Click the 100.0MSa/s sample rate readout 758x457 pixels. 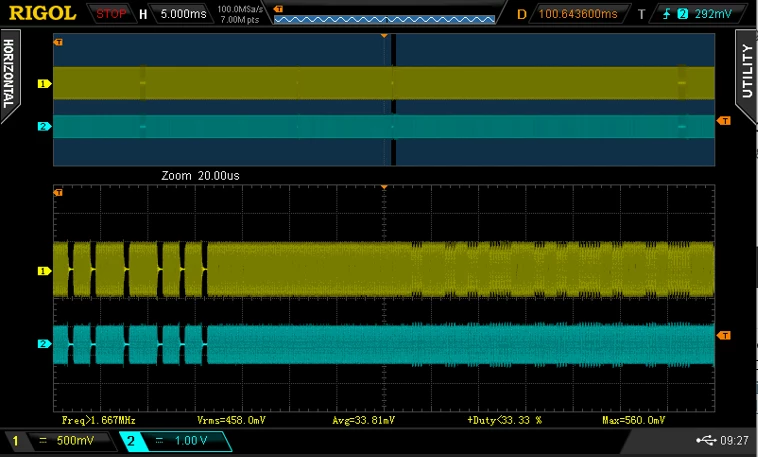pyautogui.click(x=240, y=9)
